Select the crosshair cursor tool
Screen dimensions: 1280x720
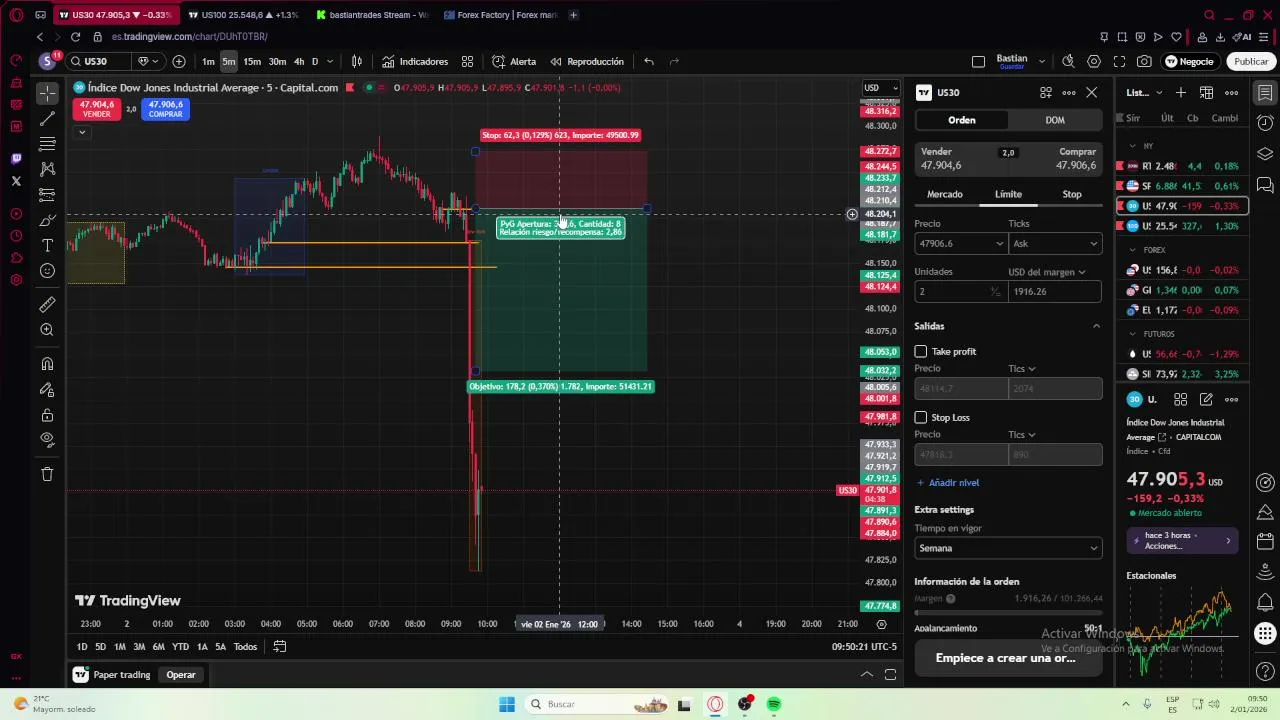click(47, 93)
